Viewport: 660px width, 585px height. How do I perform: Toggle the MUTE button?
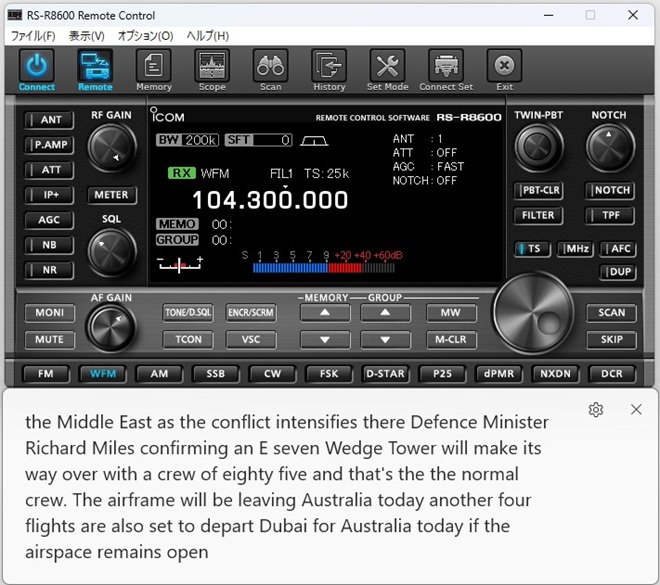pos(50,339)
